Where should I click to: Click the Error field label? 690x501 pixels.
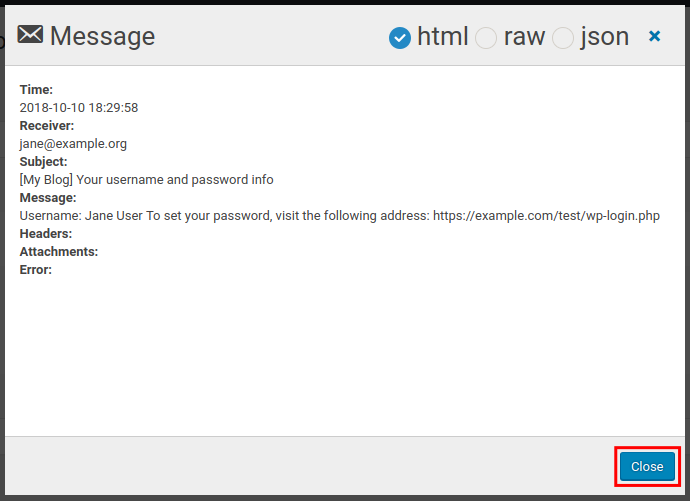[x=36, y=269]
